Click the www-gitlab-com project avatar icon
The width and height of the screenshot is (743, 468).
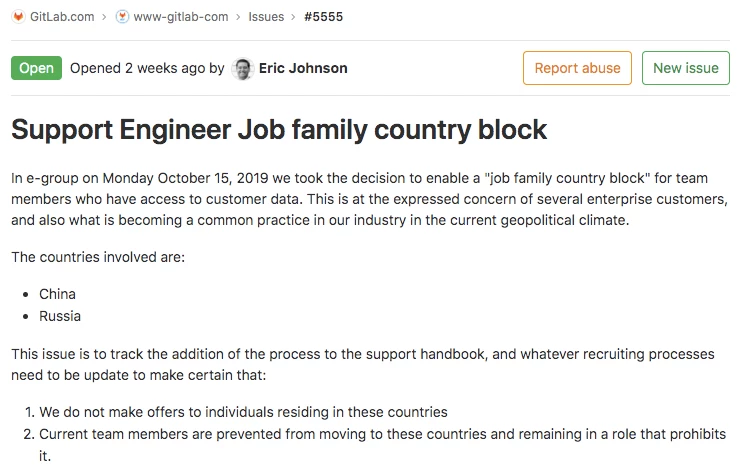[x=122, y=16]
